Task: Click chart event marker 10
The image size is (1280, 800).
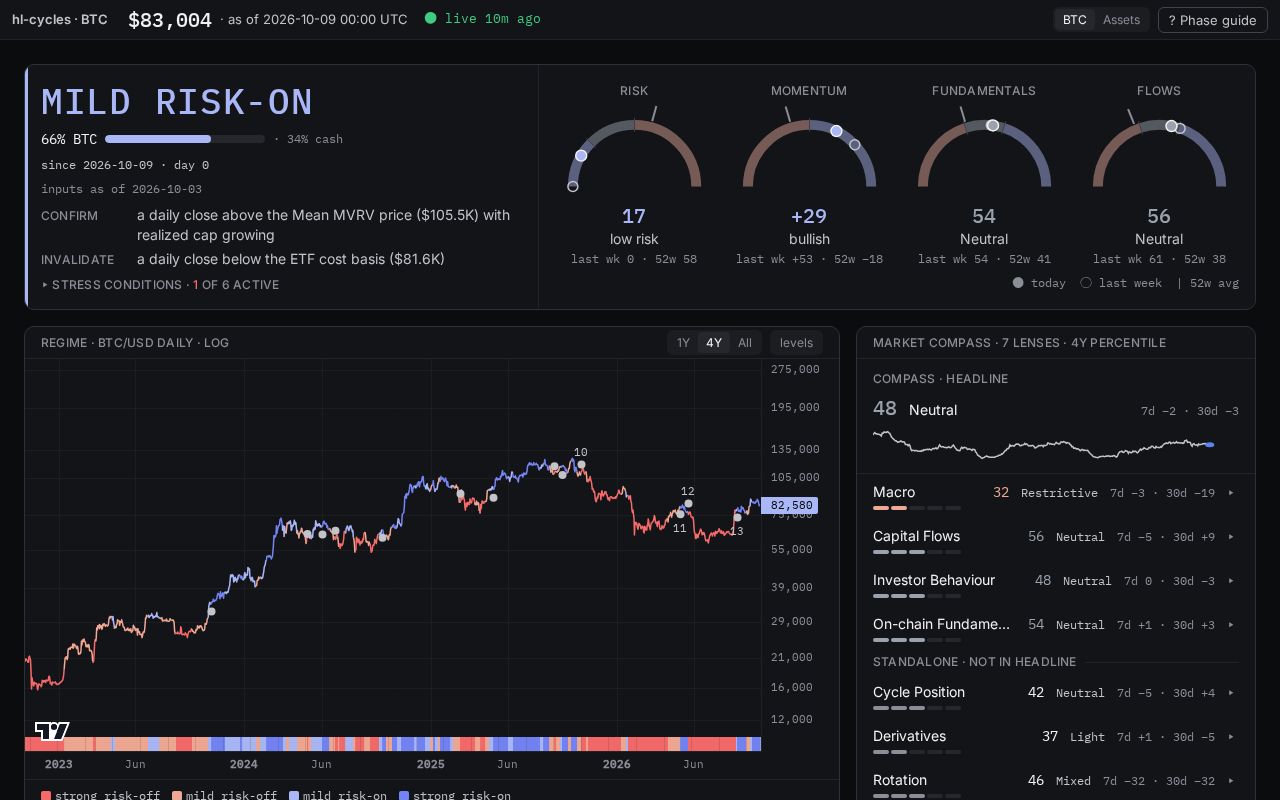Action: [x=581, y=465]
